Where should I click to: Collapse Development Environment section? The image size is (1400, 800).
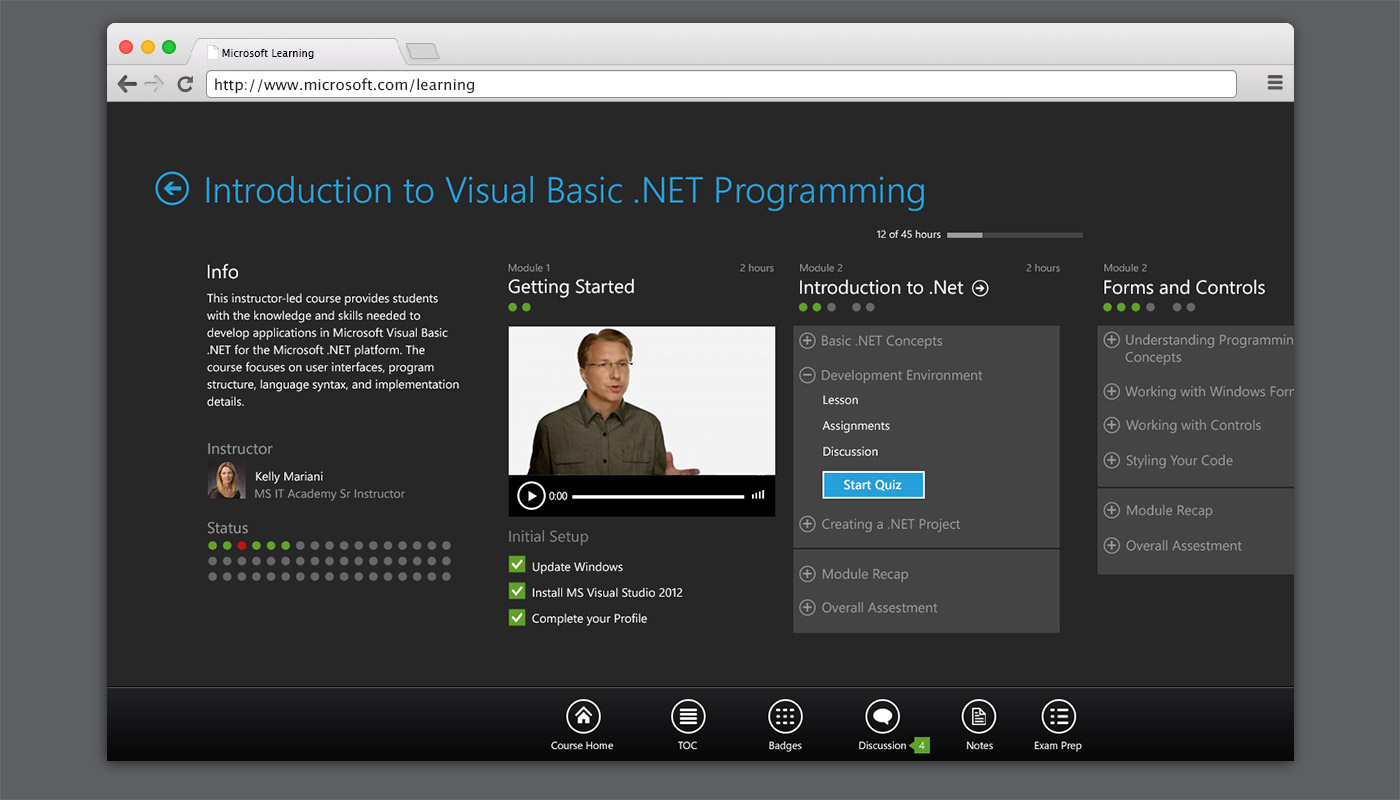(x=807, y=375)
